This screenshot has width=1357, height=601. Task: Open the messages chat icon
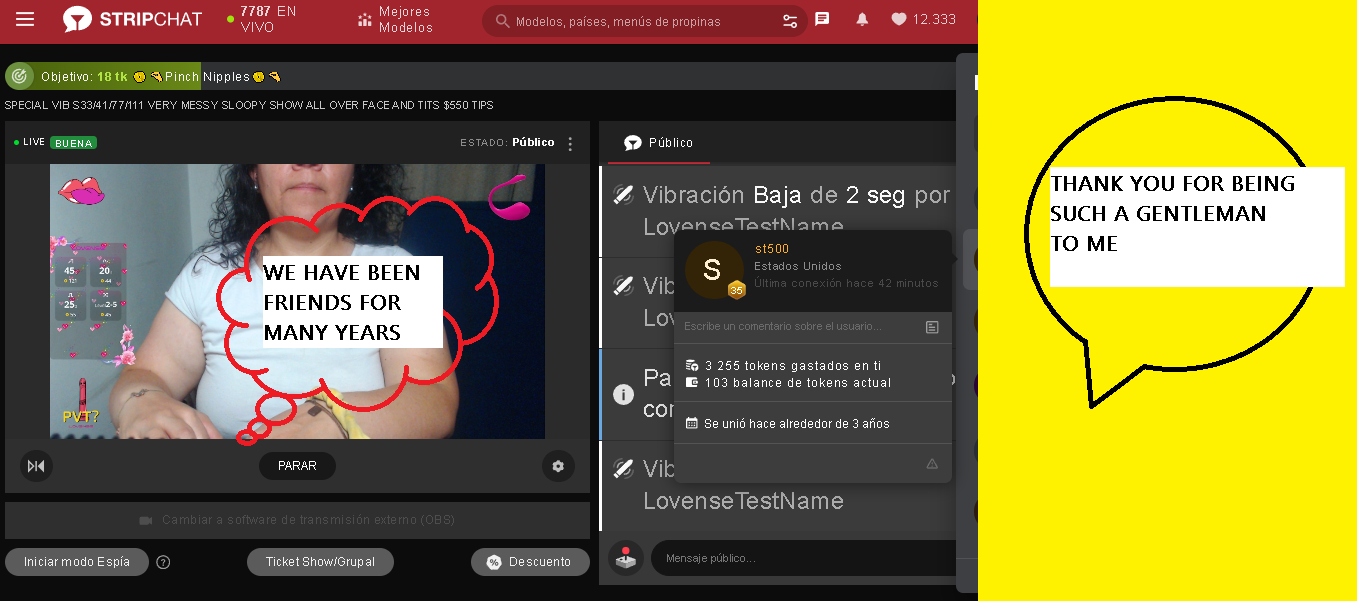(822, 19)
